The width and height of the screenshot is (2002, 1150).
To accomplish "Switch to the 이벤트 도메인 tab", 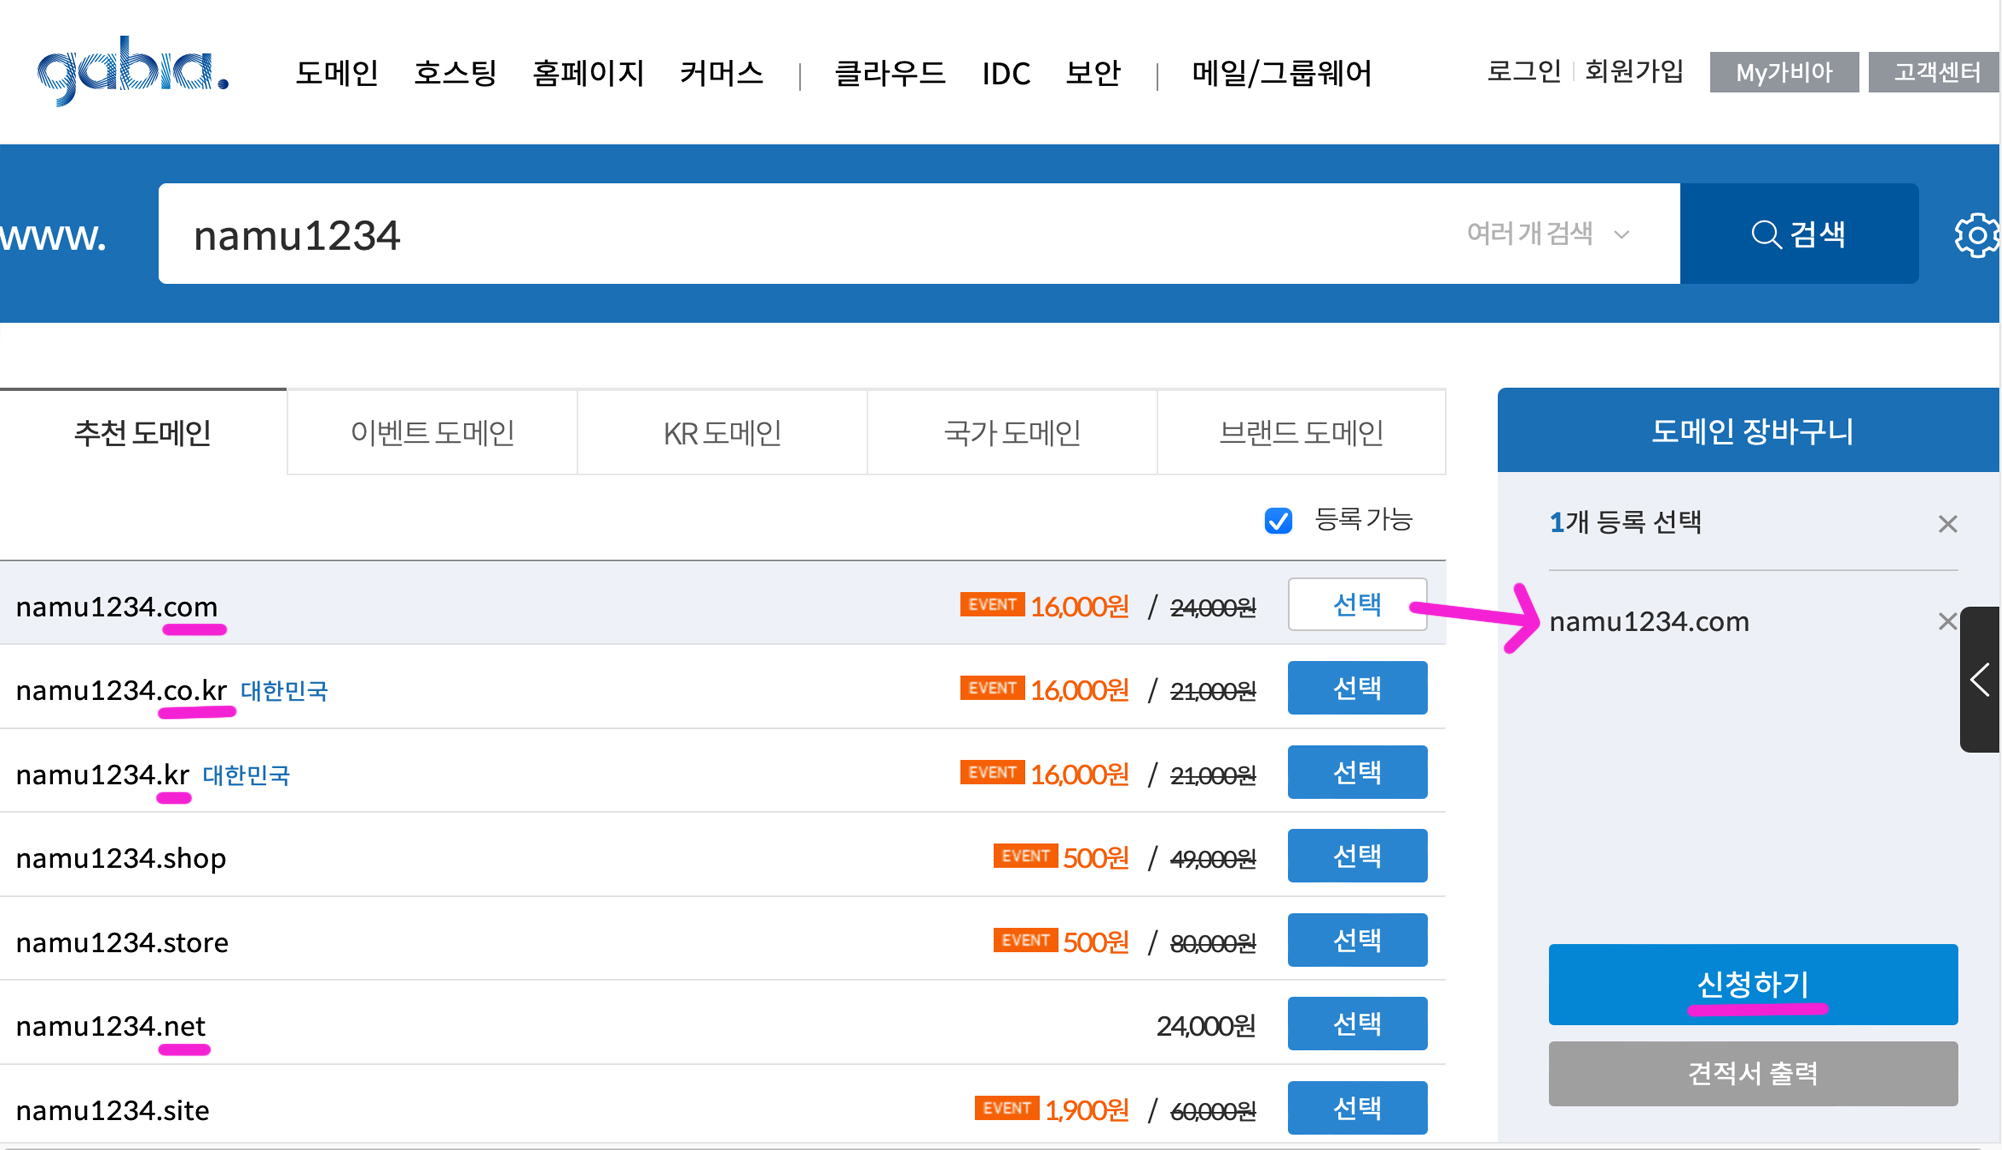I will (432, 433).
